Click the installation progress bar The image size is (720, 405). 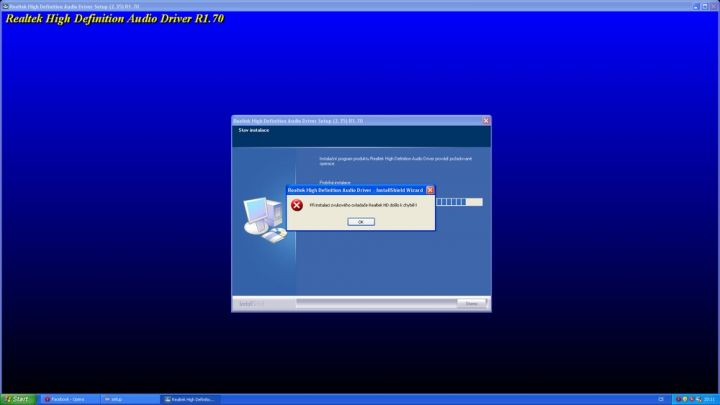(459, 202)
